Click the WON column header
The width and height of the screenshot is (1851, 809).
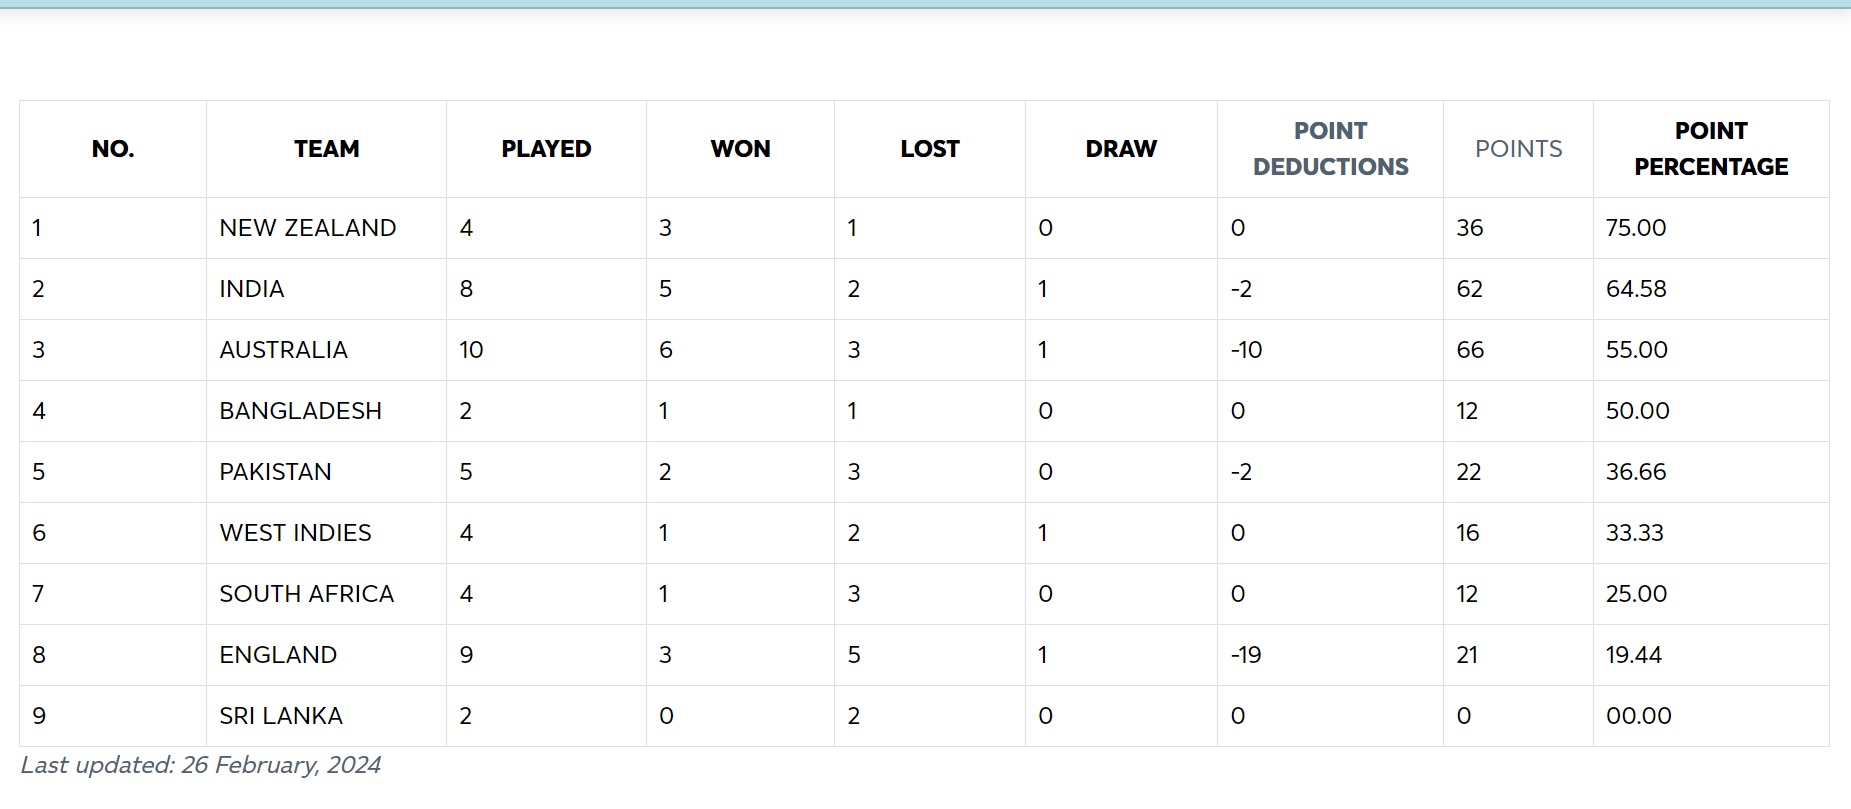point(740,149)
